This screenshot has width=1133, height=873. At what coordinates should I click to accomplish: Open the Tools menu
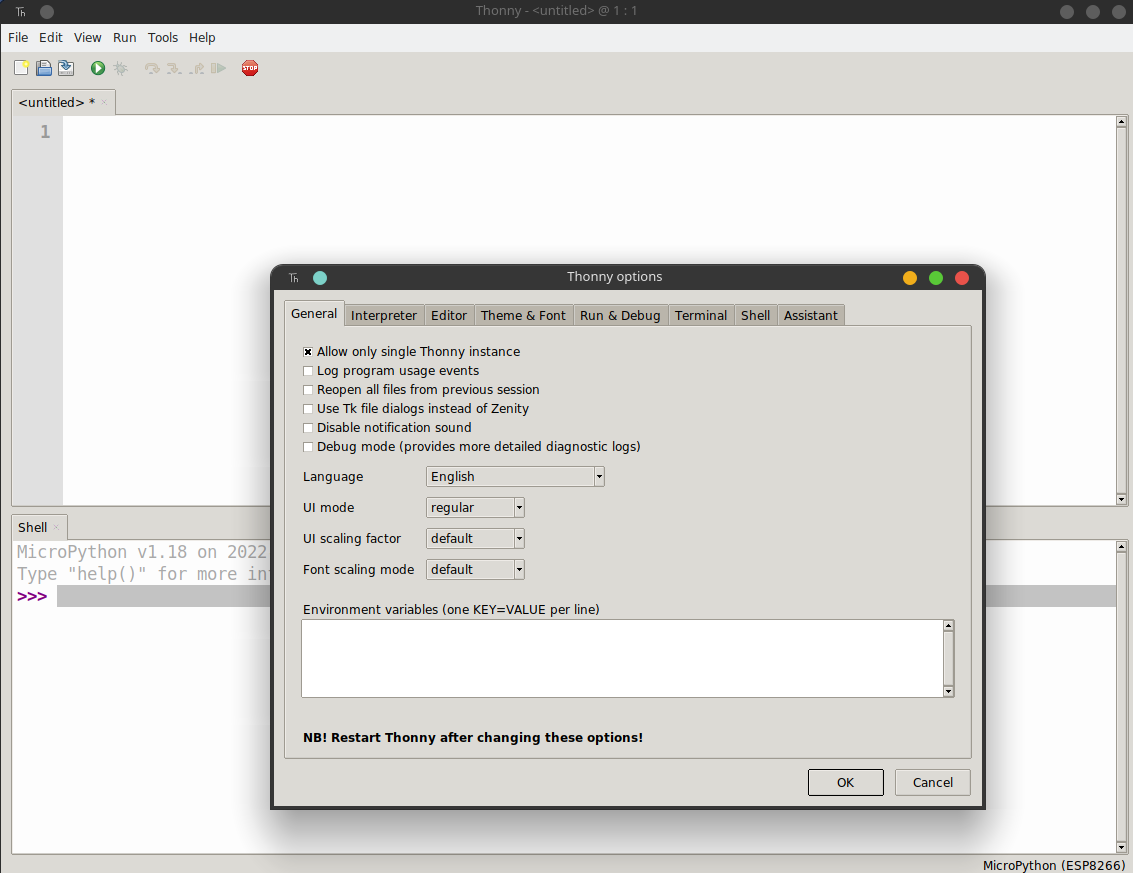click(x=163, y=38)
